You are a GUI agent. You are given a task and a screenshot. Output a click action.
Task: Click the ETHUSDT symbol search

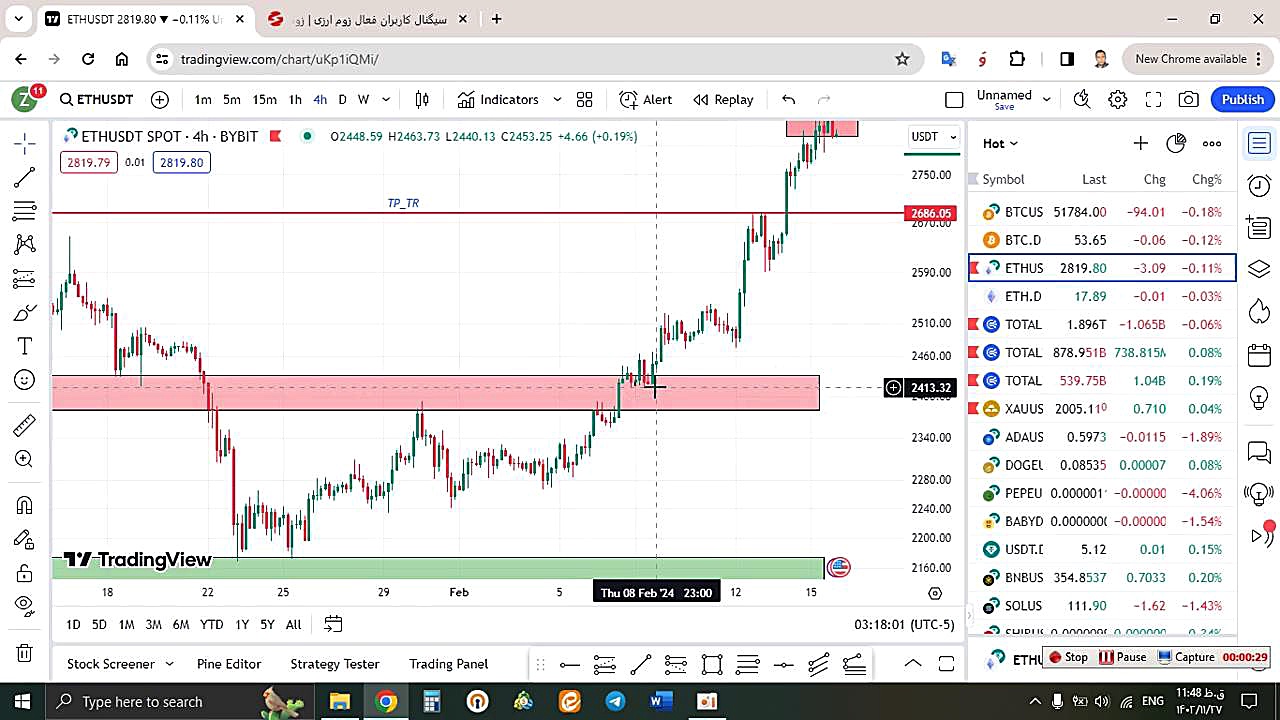tap(96, 99)
